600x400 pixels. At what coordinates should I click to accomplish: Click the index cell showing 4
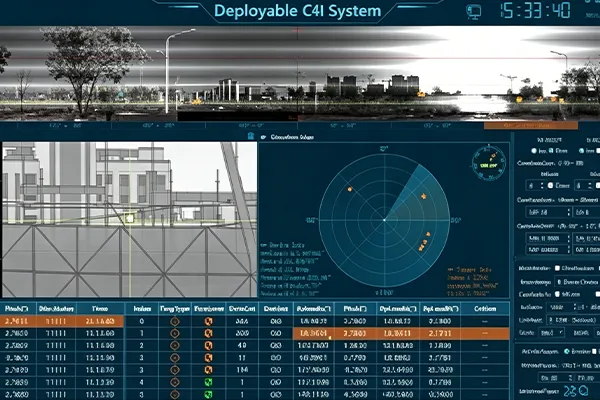pos(142,382)
